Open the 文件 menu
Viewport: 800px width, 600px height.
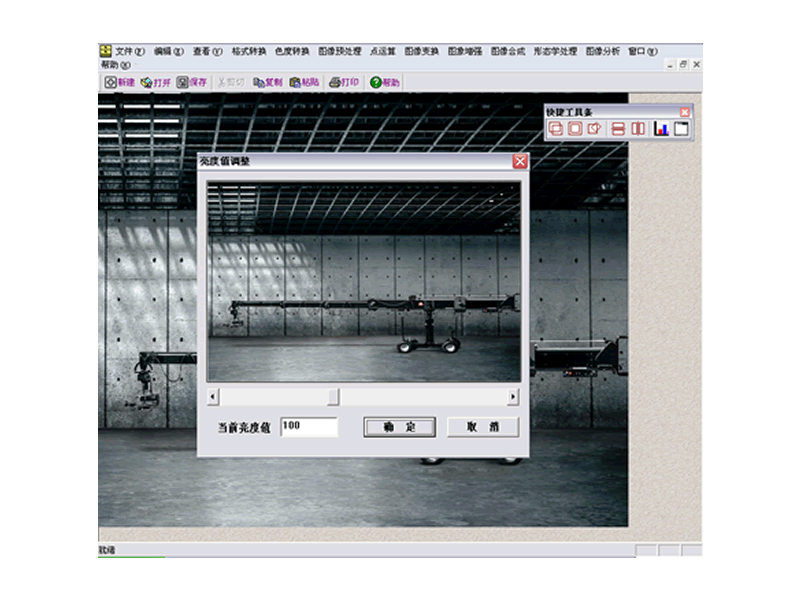point(129,51)
